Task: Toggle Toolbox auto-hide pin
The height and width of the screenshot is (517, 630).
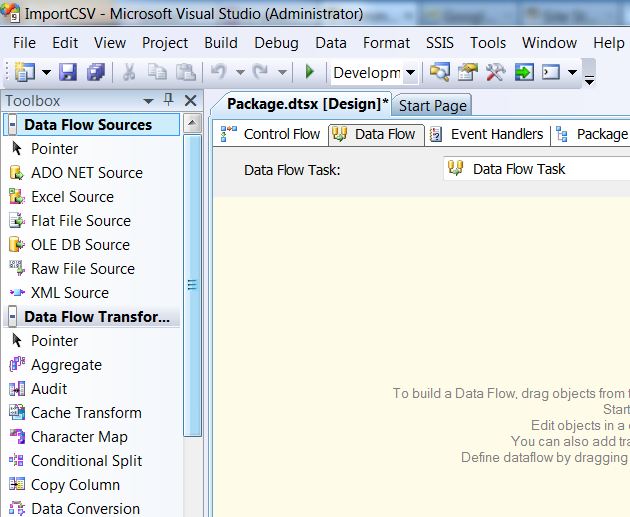Action: (169, 100)
